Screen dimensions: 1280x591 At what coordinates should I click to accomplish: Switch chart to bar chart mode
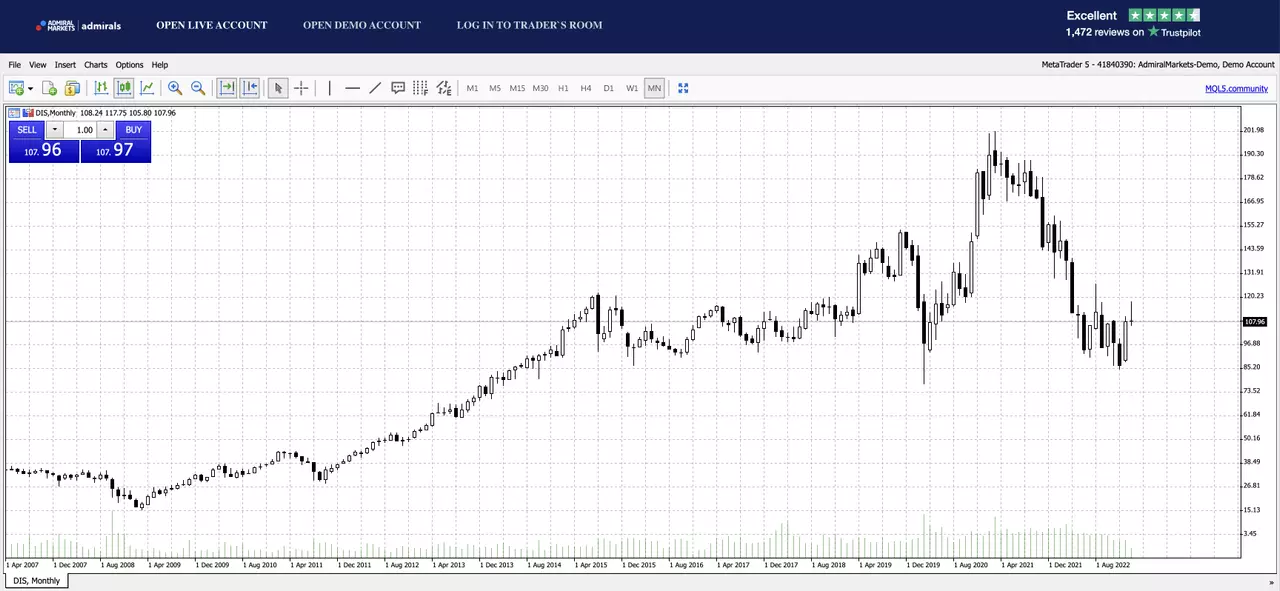point(101,88)
